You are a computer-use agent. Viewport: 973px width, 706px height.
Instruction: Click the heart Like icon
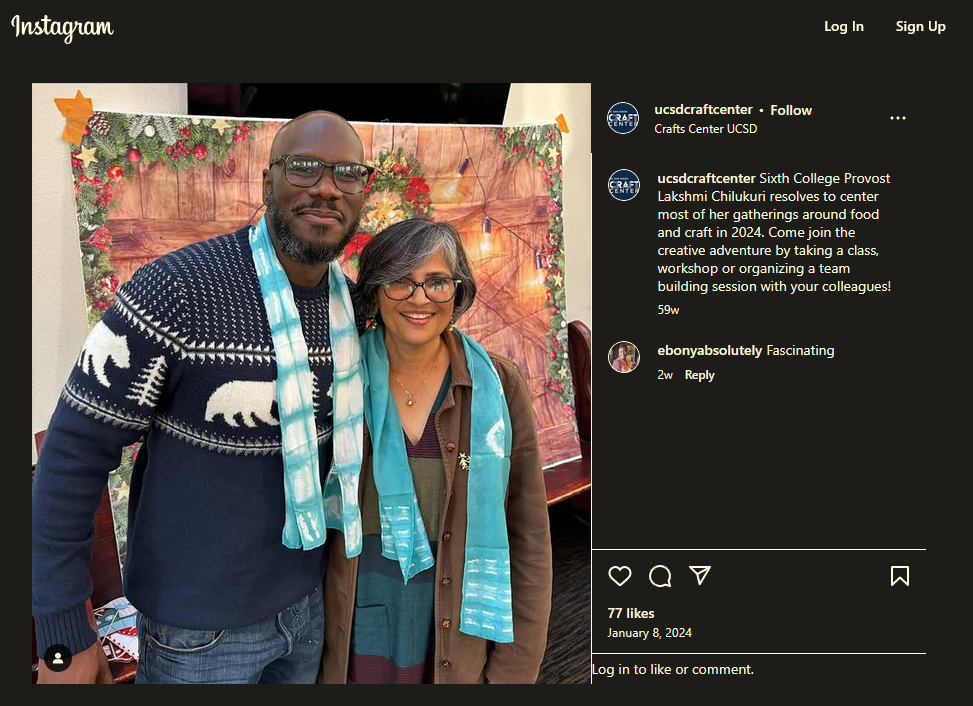click(x=619, y=576)
